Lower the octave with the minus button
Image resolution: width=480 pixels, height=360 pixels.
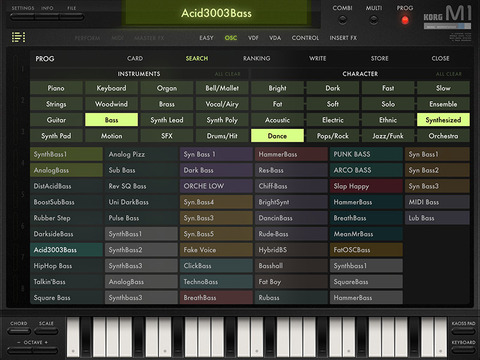coord(20,350)
